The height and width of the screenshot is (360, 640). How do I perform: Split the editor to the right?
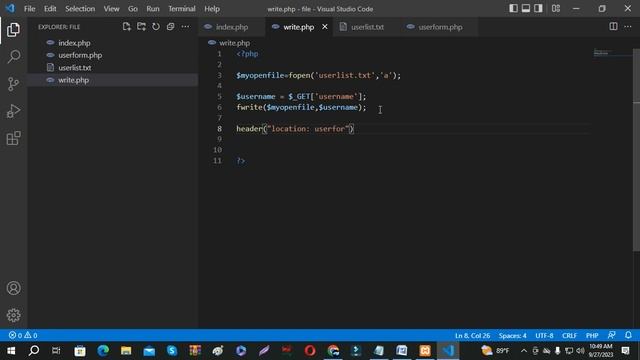pyautogui.click(x=613, y=27)
